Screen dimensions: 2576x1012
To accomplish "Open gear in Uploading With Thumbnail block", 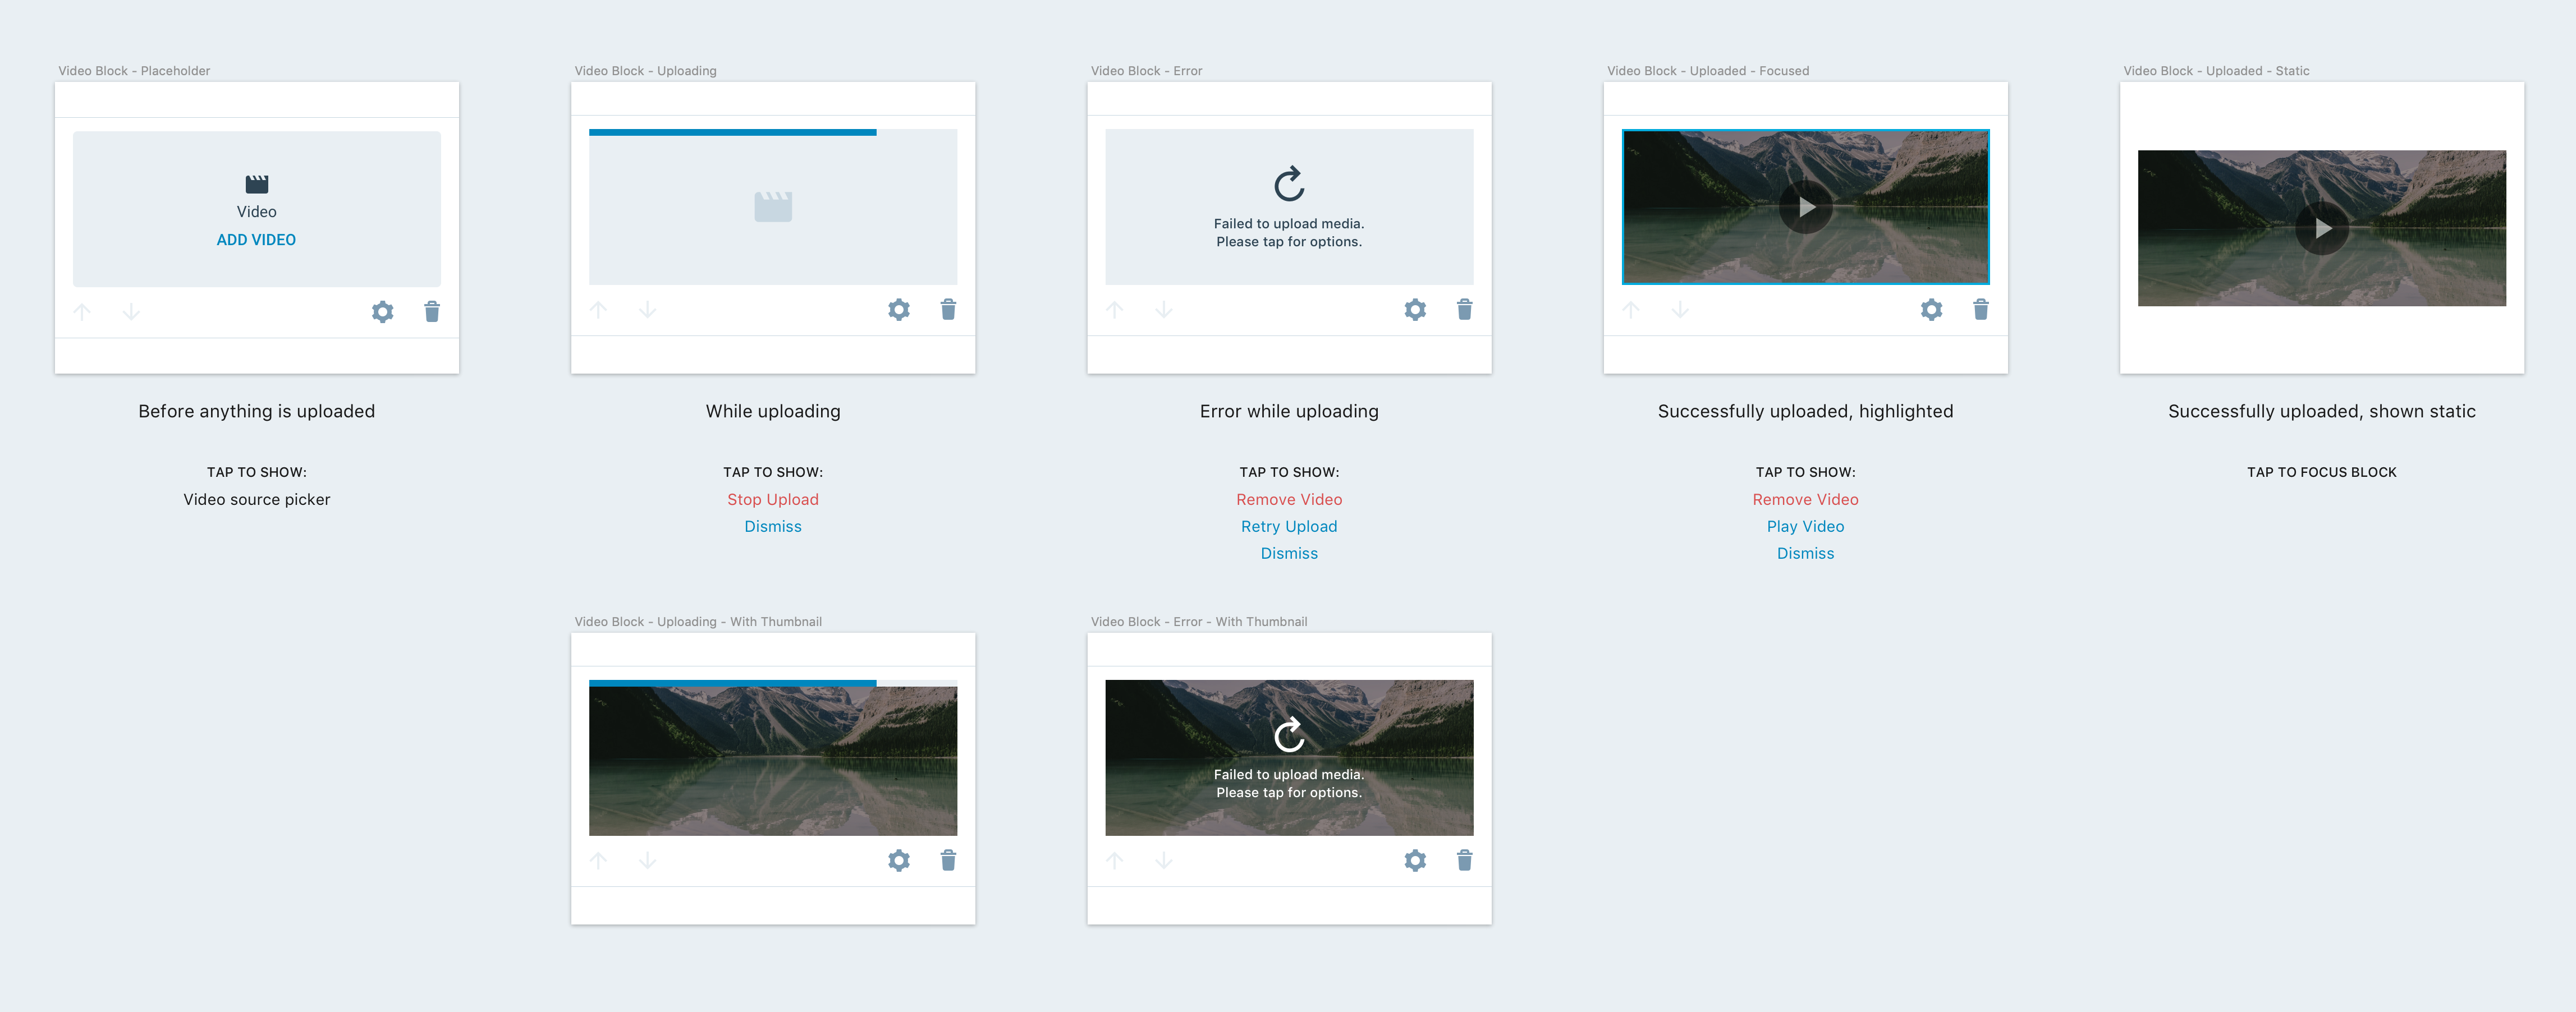I will [899, 860].
